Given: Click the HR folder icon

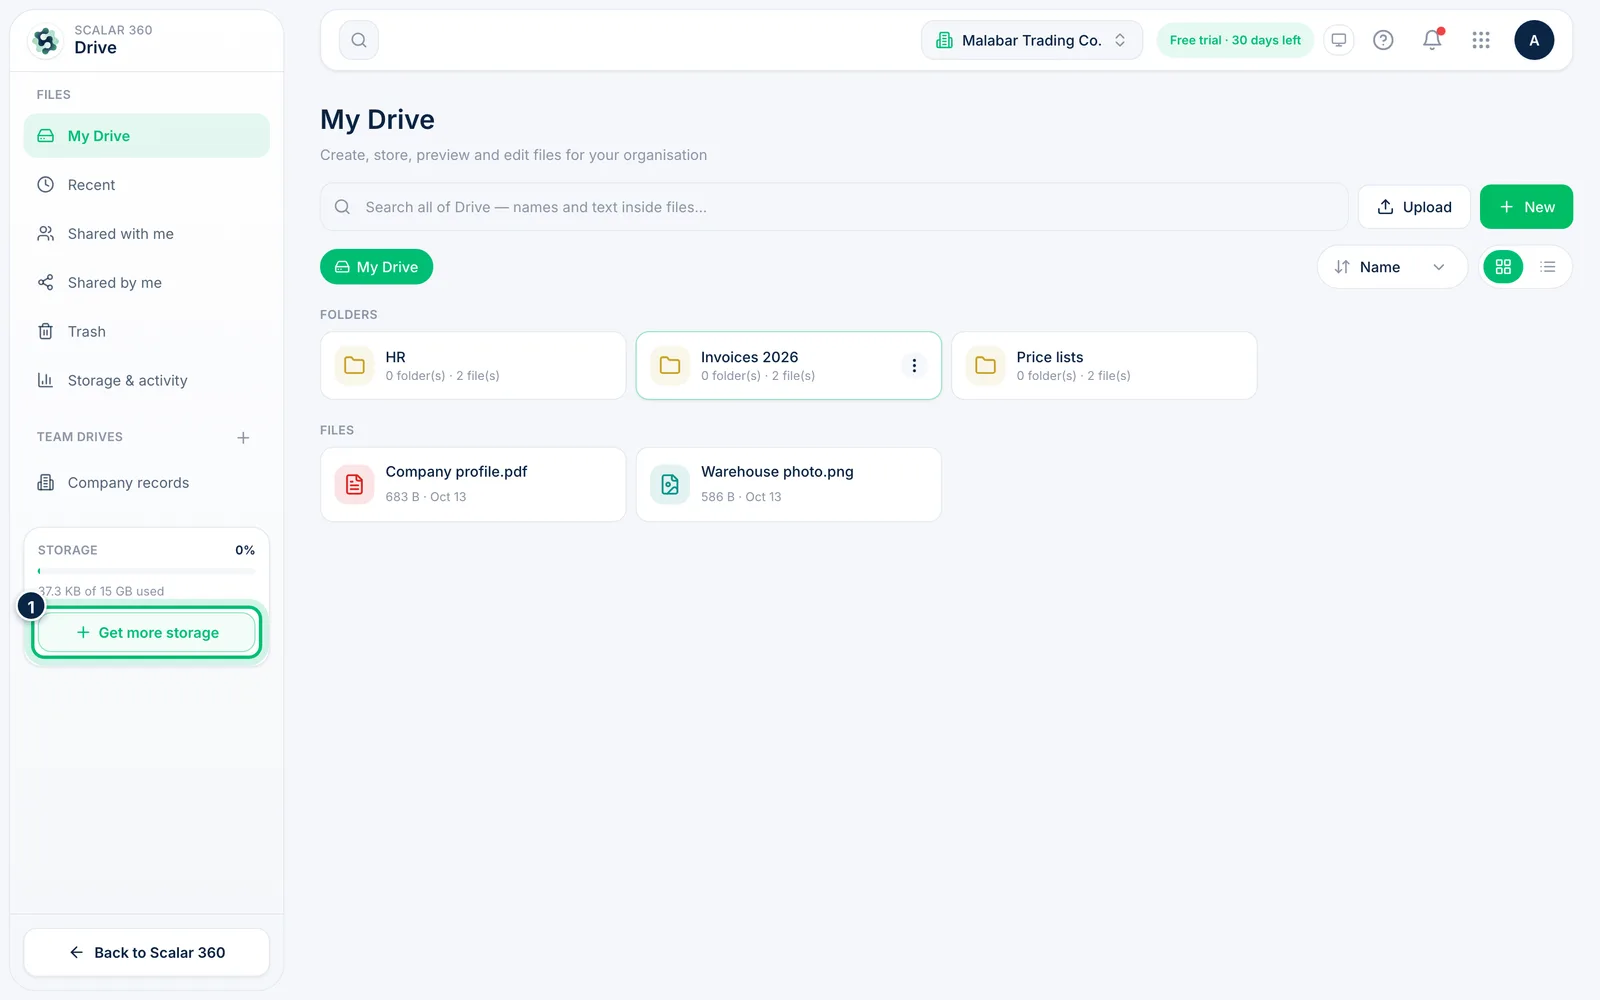Looking at the screenshot, I should click(354, 365).
